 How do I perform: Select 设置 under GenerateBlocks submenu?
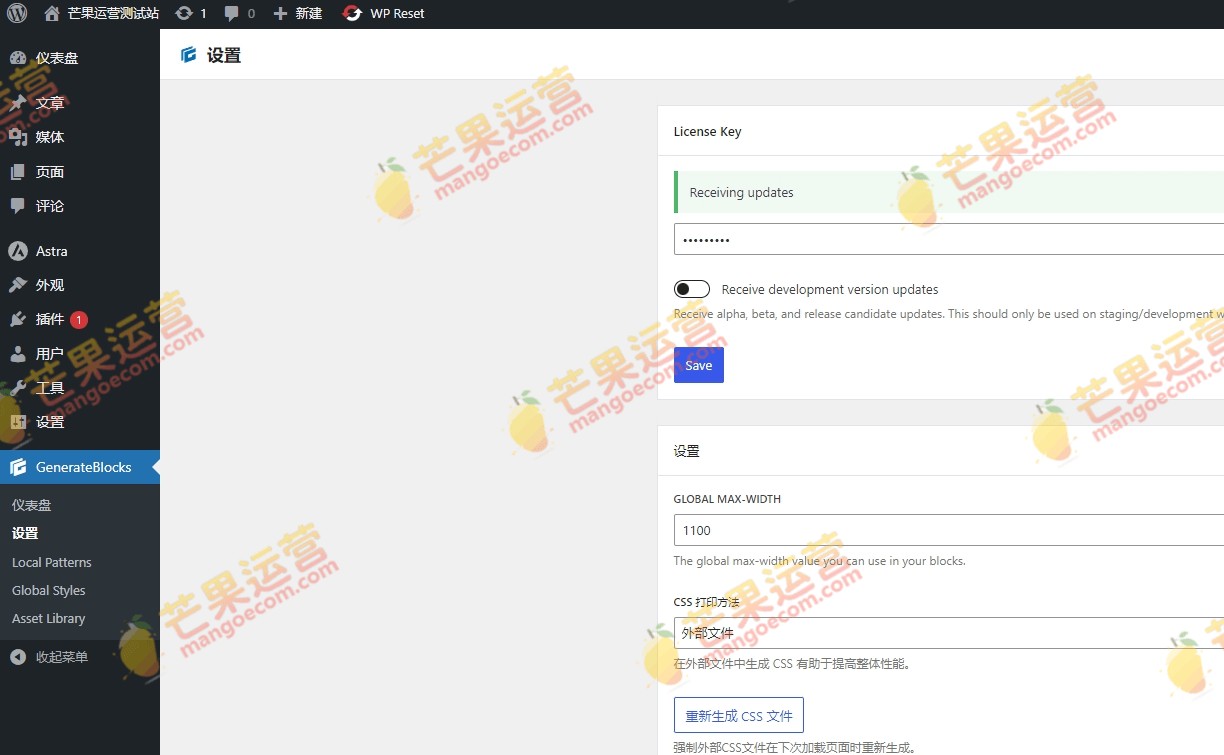click(x=24, y=533)
